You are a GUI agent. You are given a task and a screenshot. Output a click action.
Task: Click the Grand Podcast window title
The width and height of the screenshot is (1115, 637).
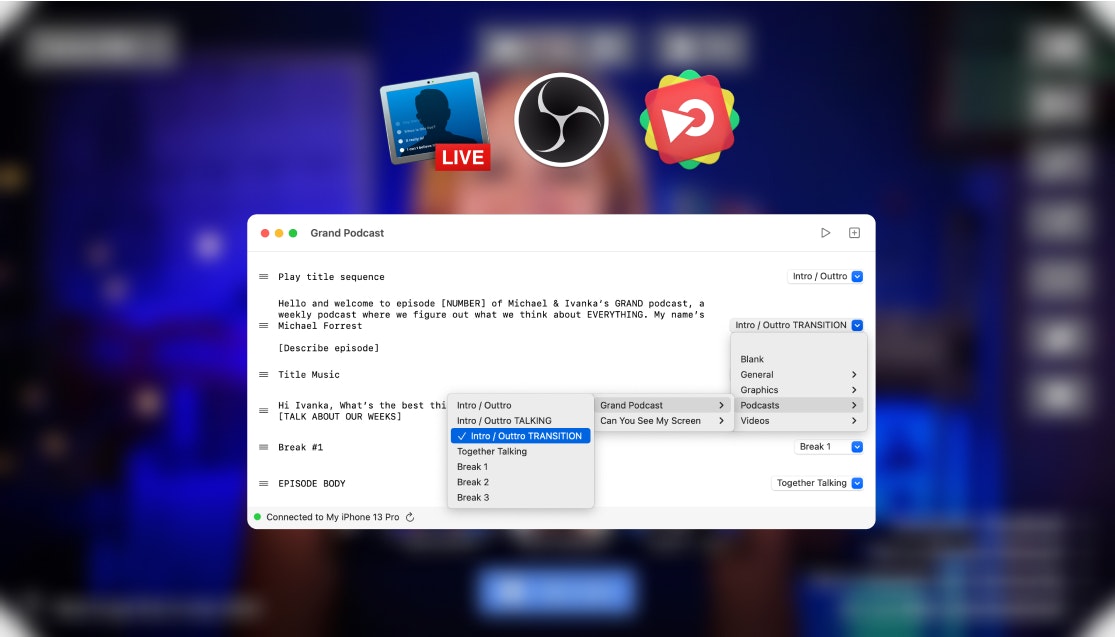point(347,232)
